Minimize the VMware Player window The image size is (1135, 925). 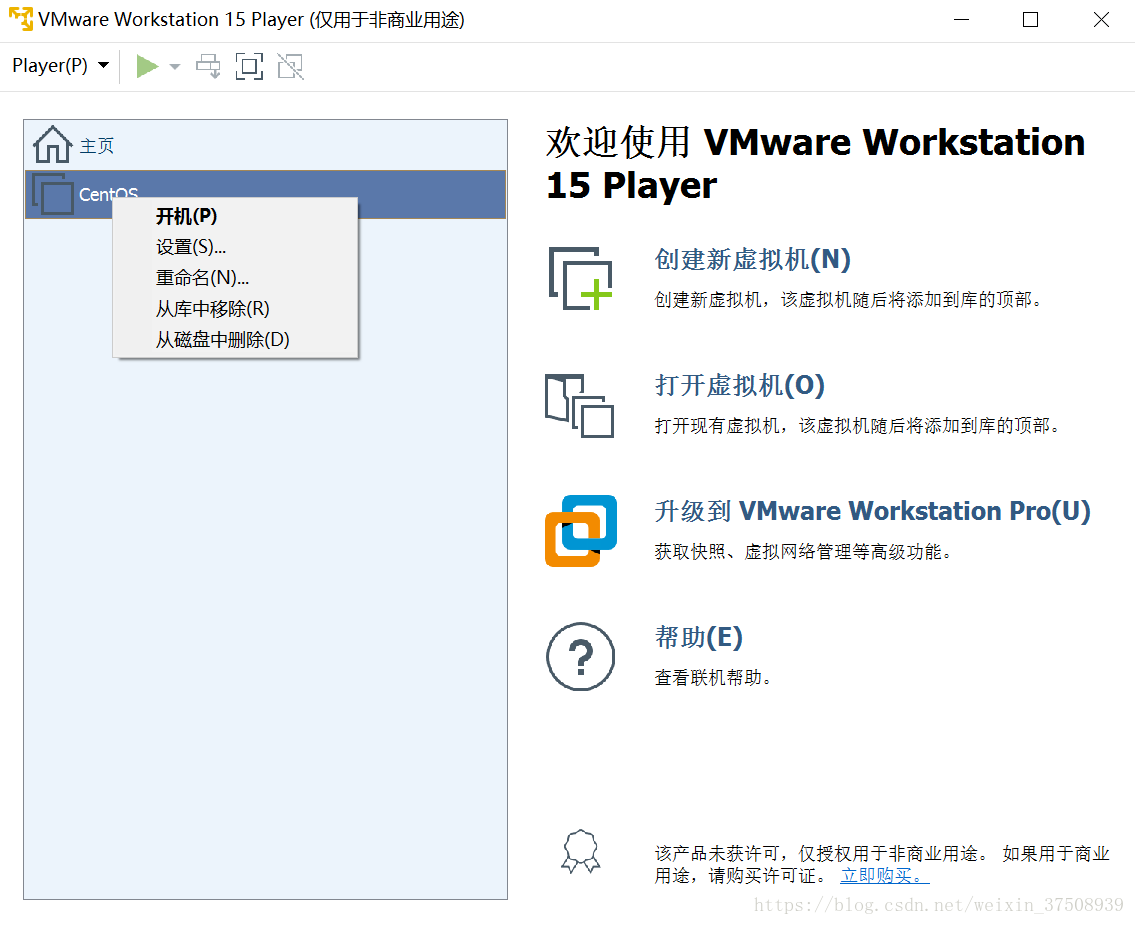(x=961, y=20)
